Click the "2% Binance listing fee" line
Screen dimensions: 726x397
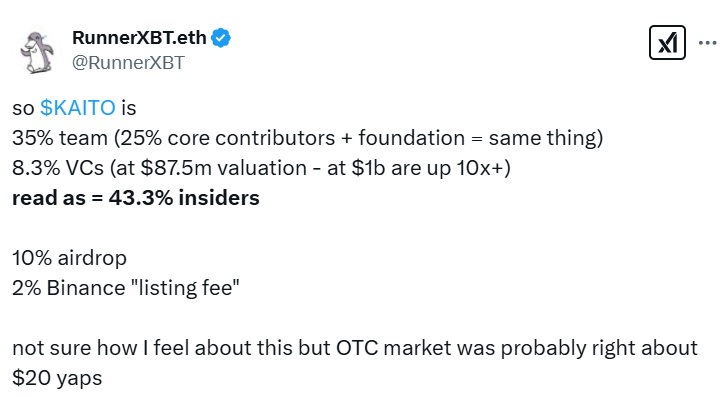(x=126, y=288)
